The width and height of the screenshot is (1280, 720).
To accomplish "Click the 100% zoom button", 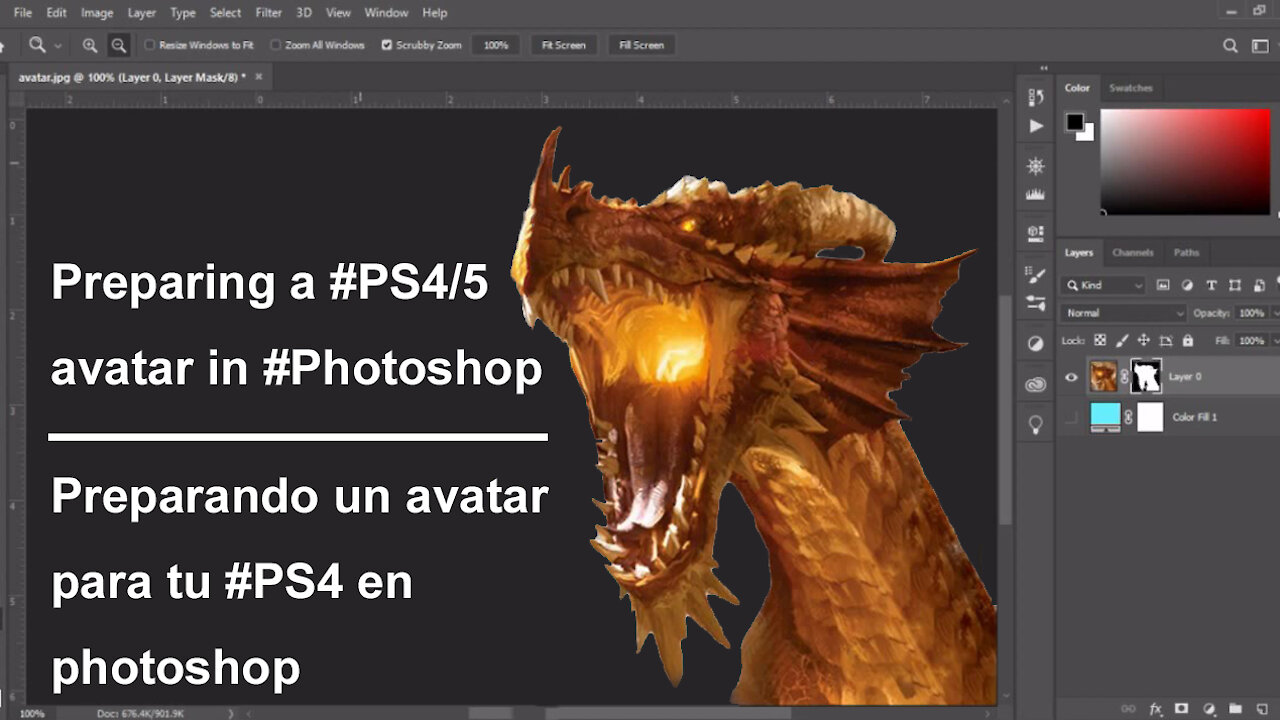I will (496, 45).
